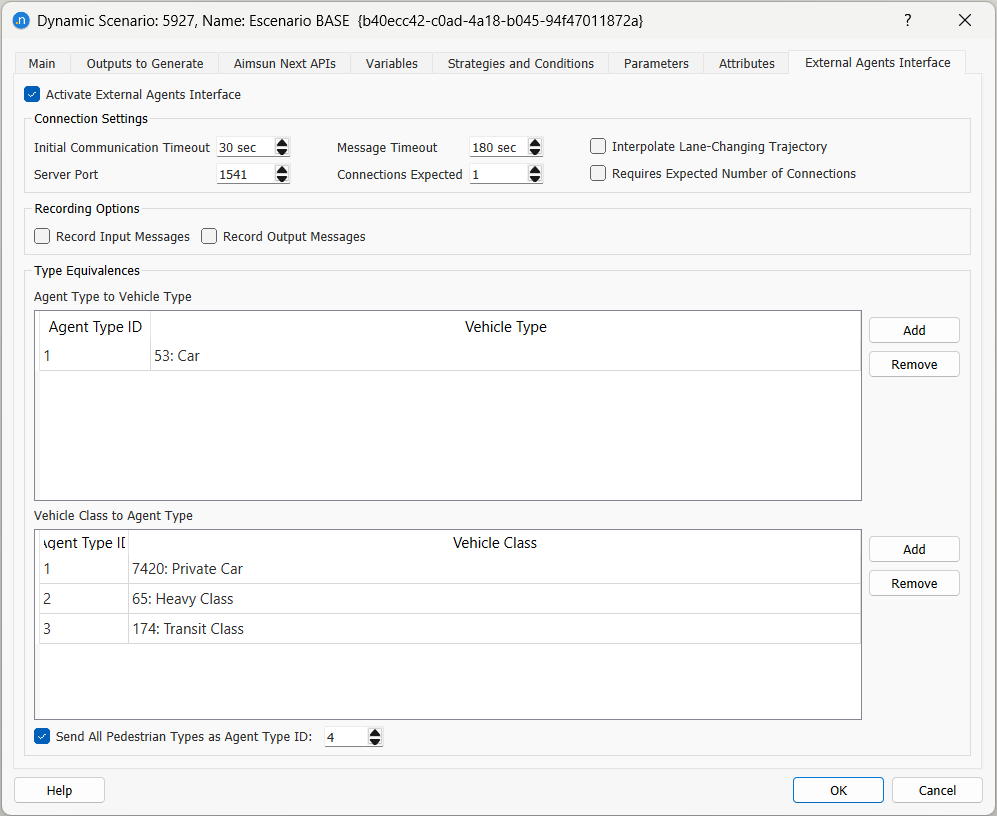Increase the pedestrian Agent Type ID spinner

pos(374,732)
